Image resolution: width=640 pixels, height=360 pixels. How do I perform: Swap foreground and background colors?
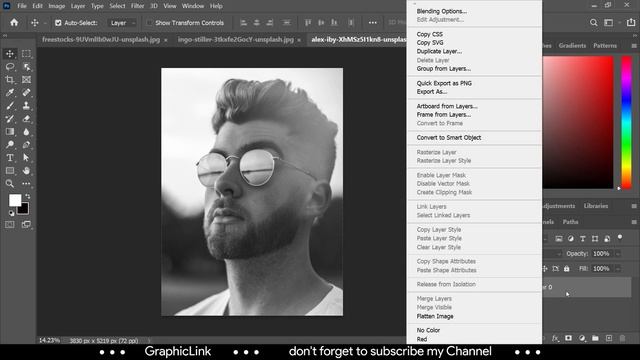tap(28, 196)
